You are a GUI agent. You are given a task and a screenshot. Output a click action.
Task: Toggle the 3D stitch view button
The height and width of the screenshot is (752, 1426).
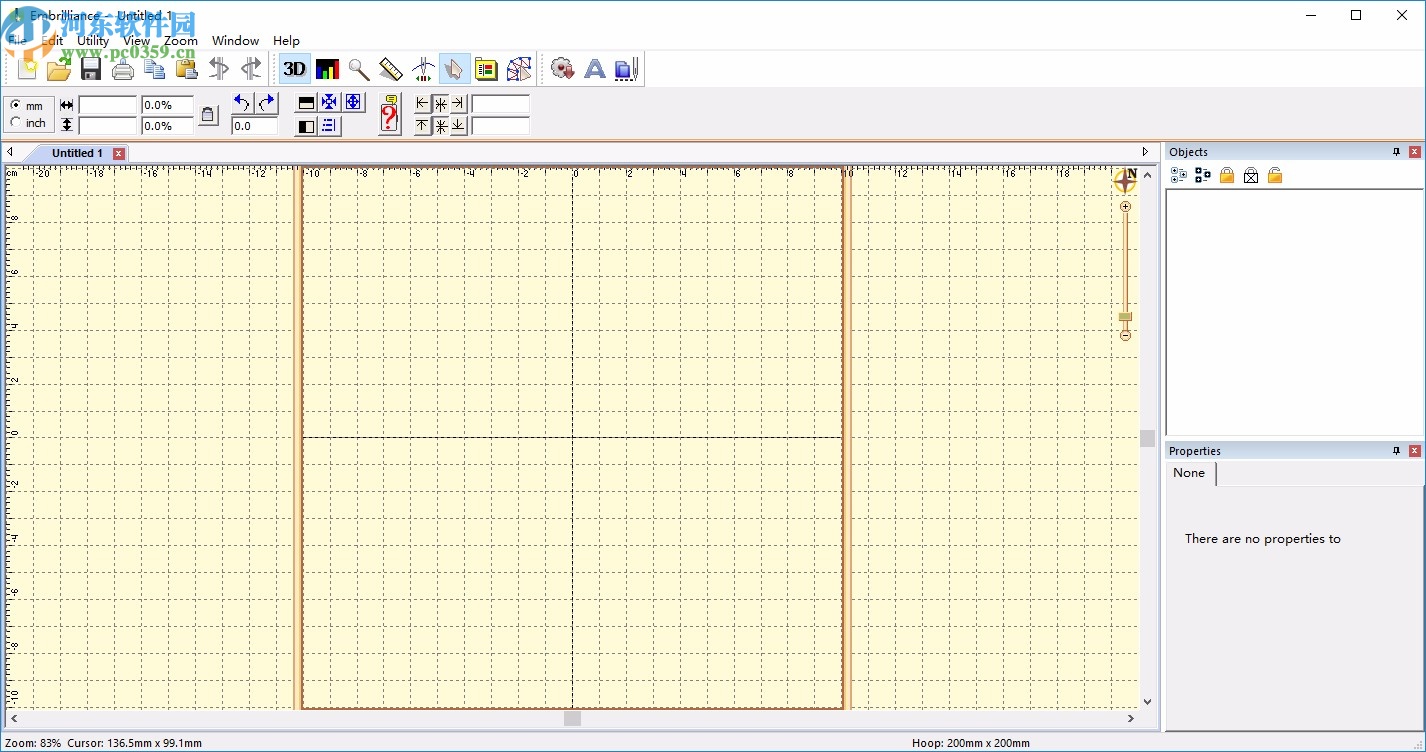point(294,69)
